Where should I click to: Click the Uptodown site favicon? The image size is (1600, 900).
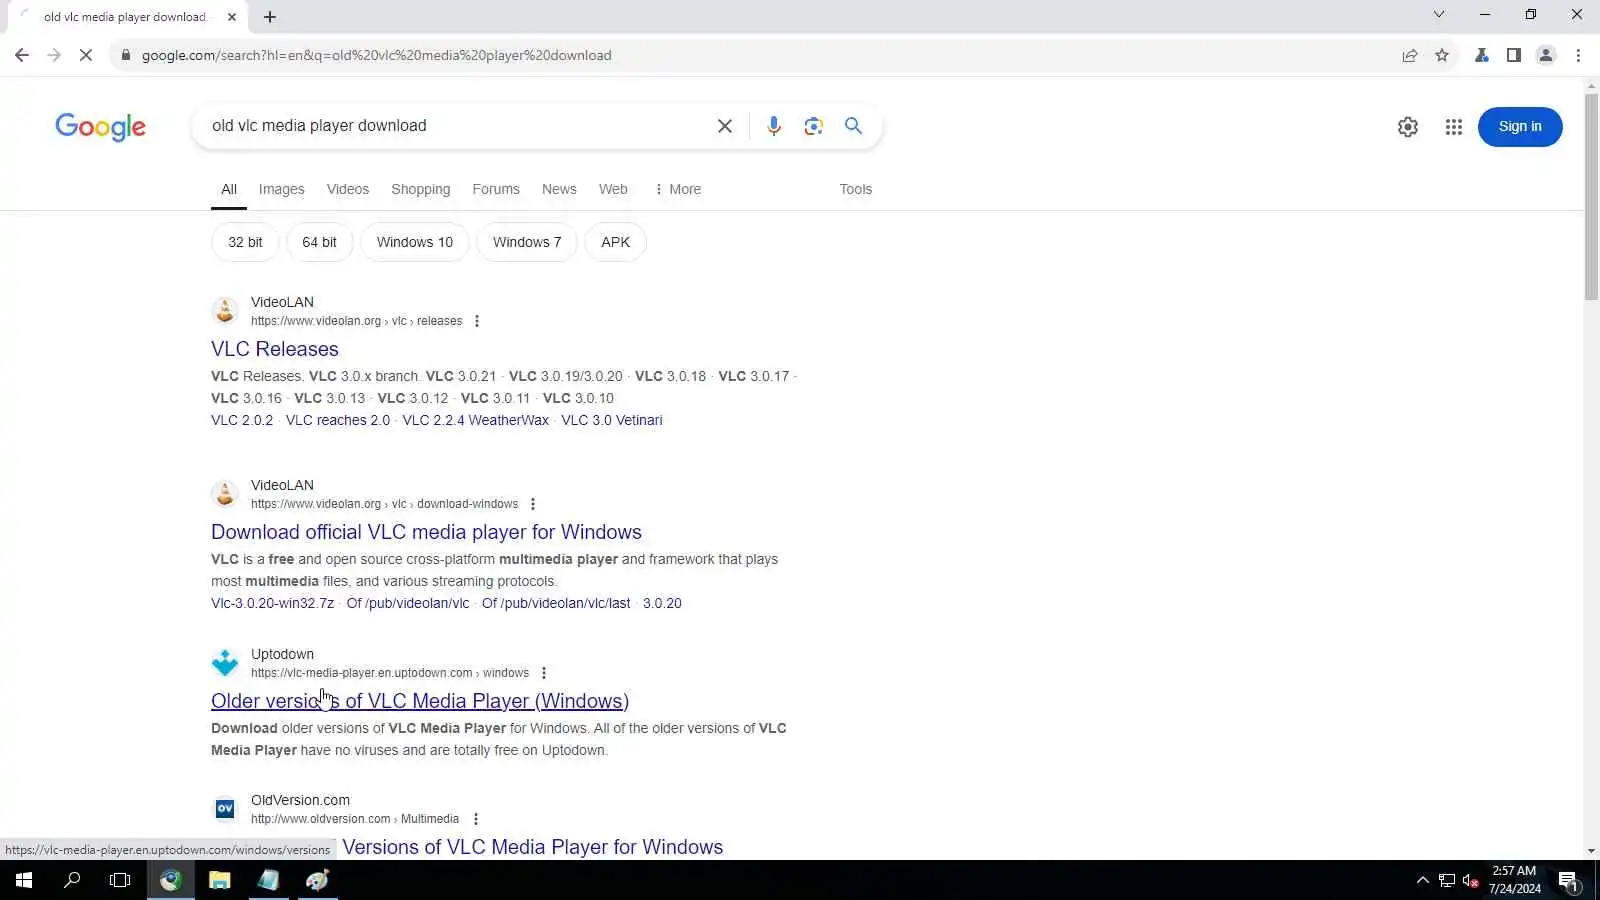[225, 662]
